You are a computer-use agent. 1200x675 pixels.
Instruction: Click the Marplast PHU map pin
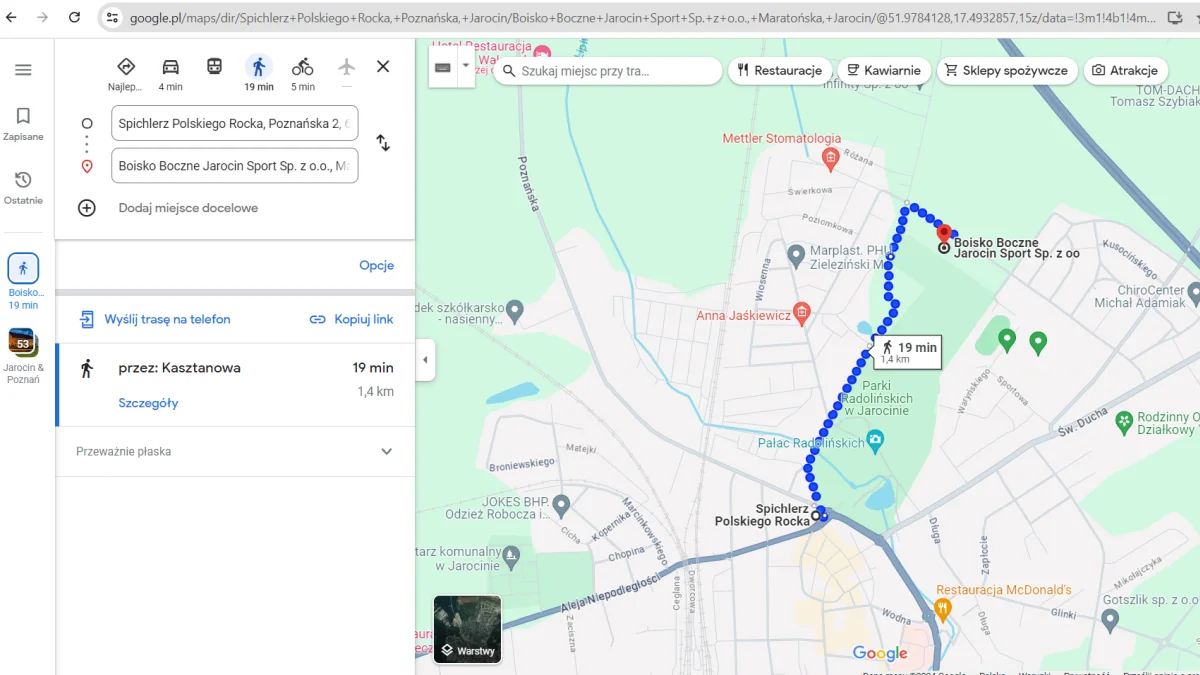click(x=796, y=255)
